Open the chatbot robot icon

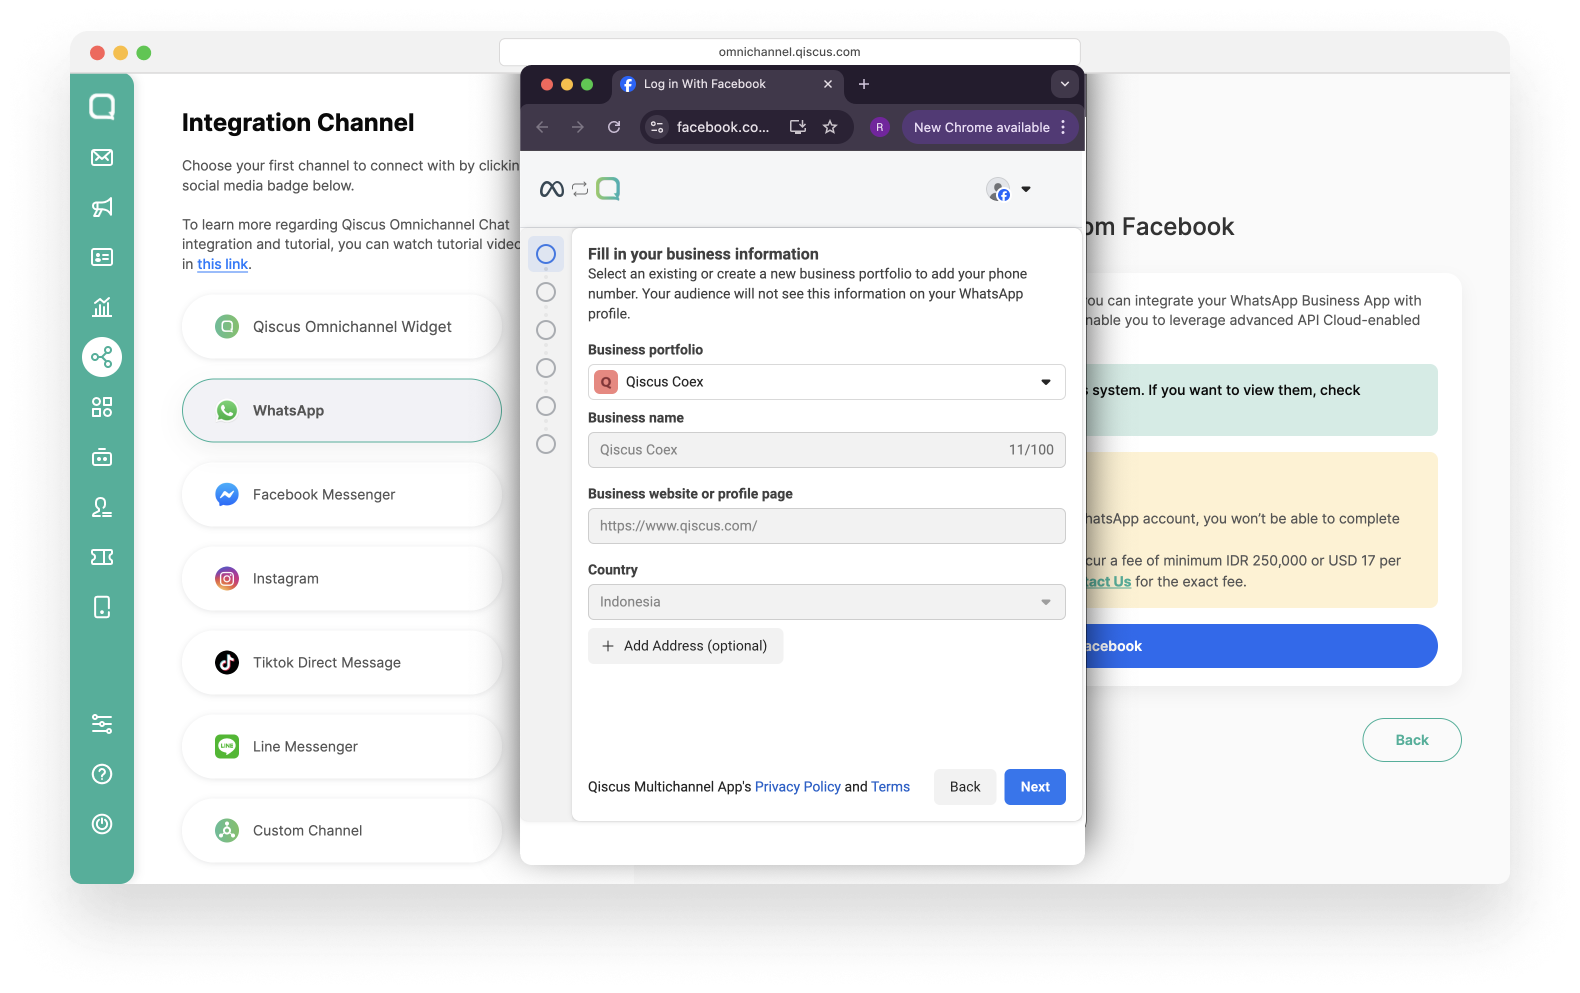click(x=102, y=457)
